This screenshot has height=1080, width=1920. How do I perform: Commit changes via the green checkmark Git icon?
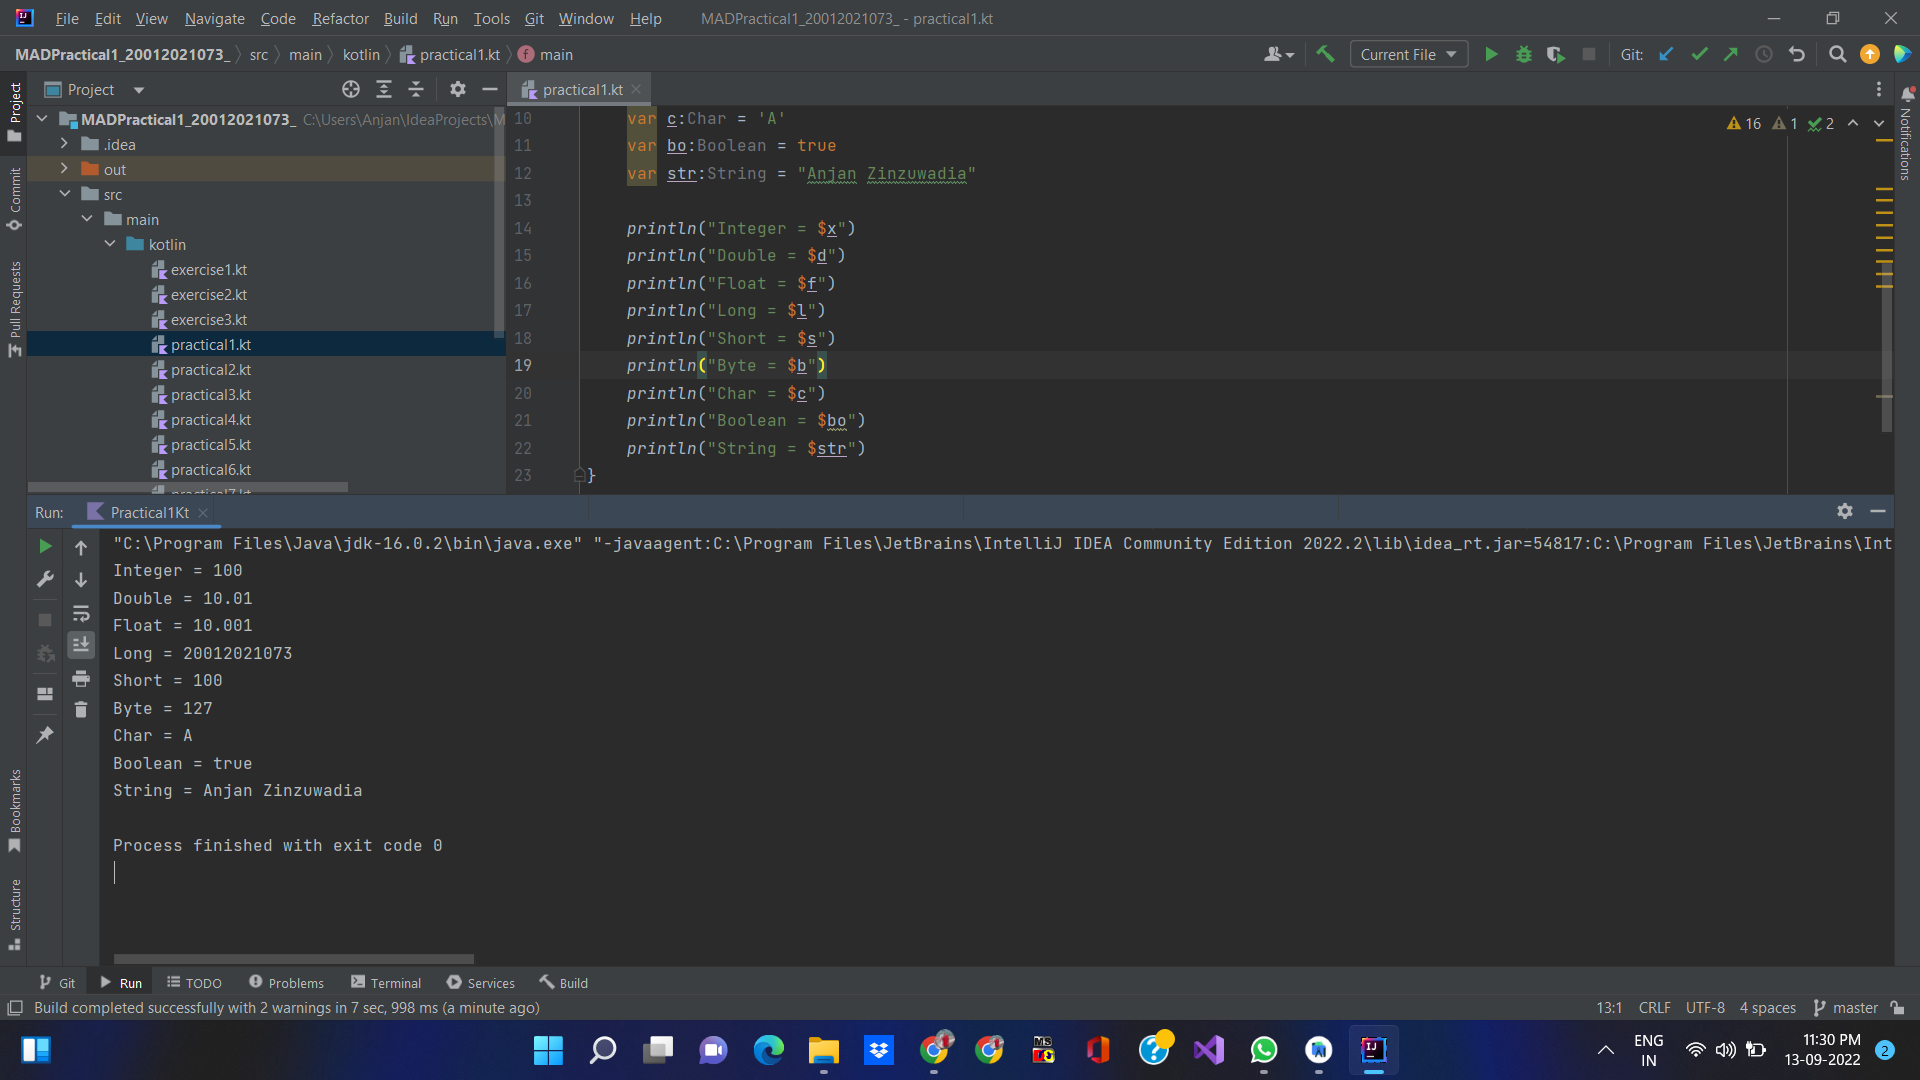point(1699,54)
